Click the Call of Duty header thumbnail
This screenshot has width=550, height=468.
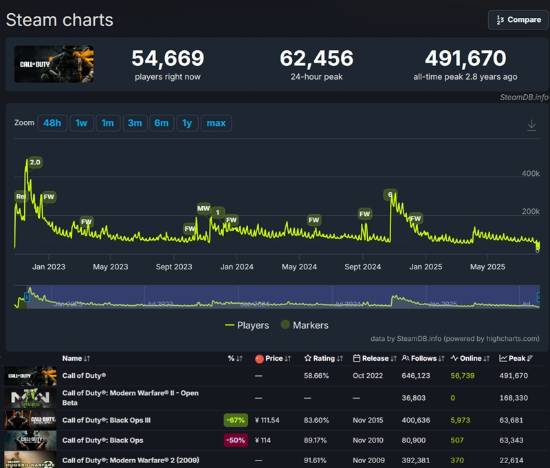pyautogui.click(x=54, y=64)
